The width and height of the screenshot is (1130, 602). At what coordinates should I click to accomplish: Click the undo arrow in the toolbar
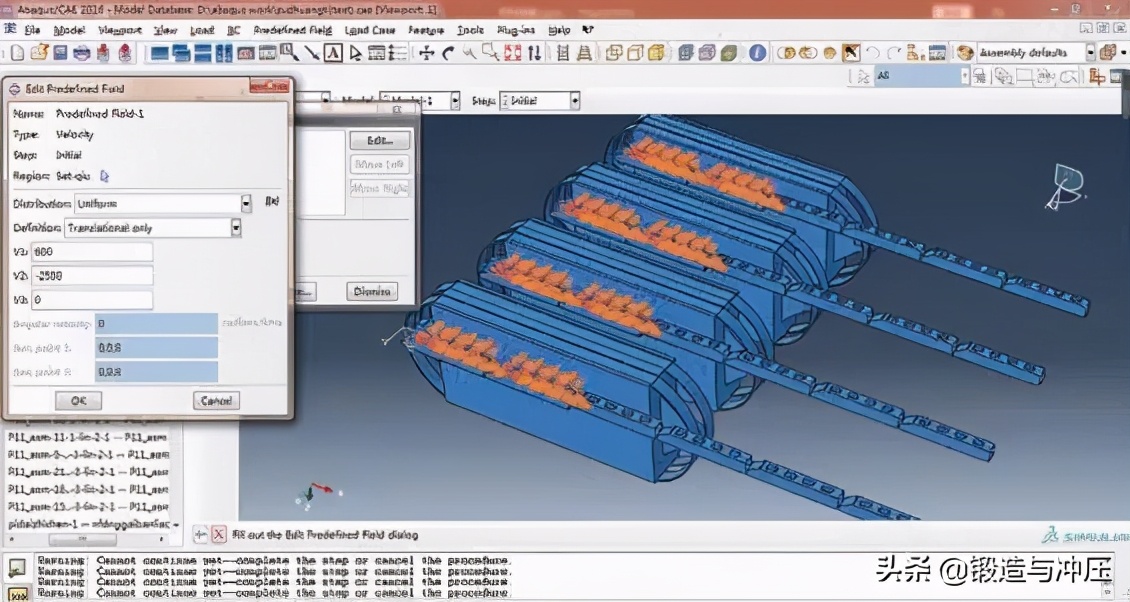tap(873, 53)
